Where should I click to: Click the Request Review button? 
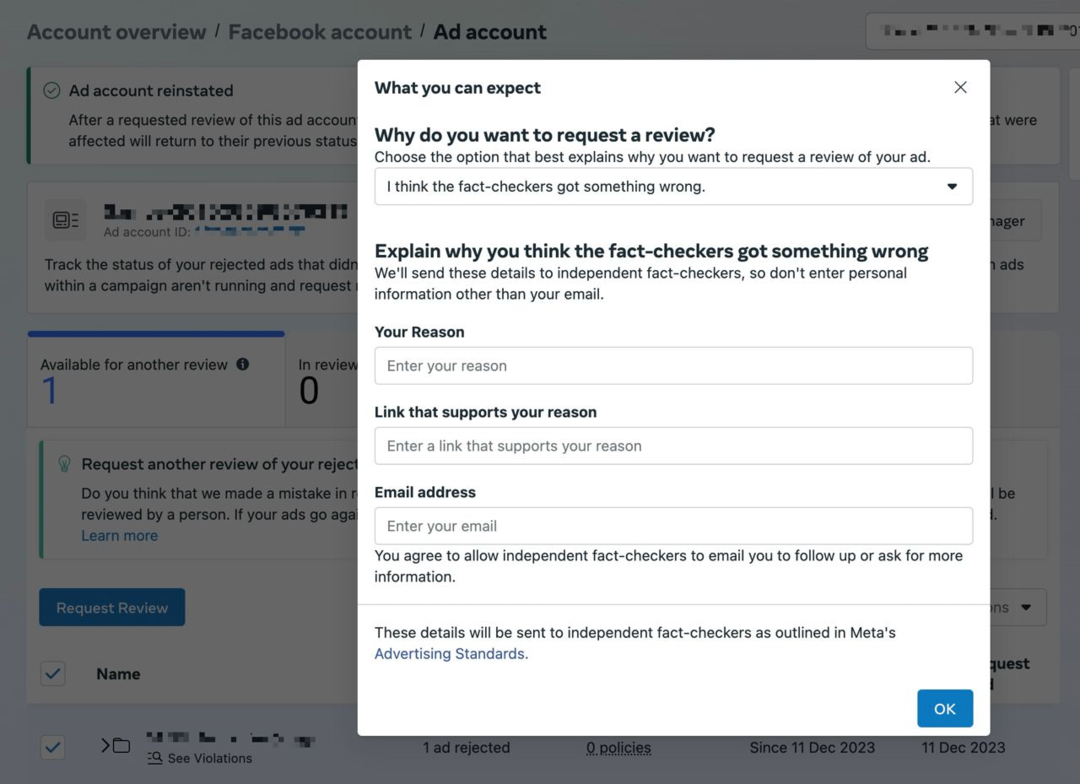112,608
